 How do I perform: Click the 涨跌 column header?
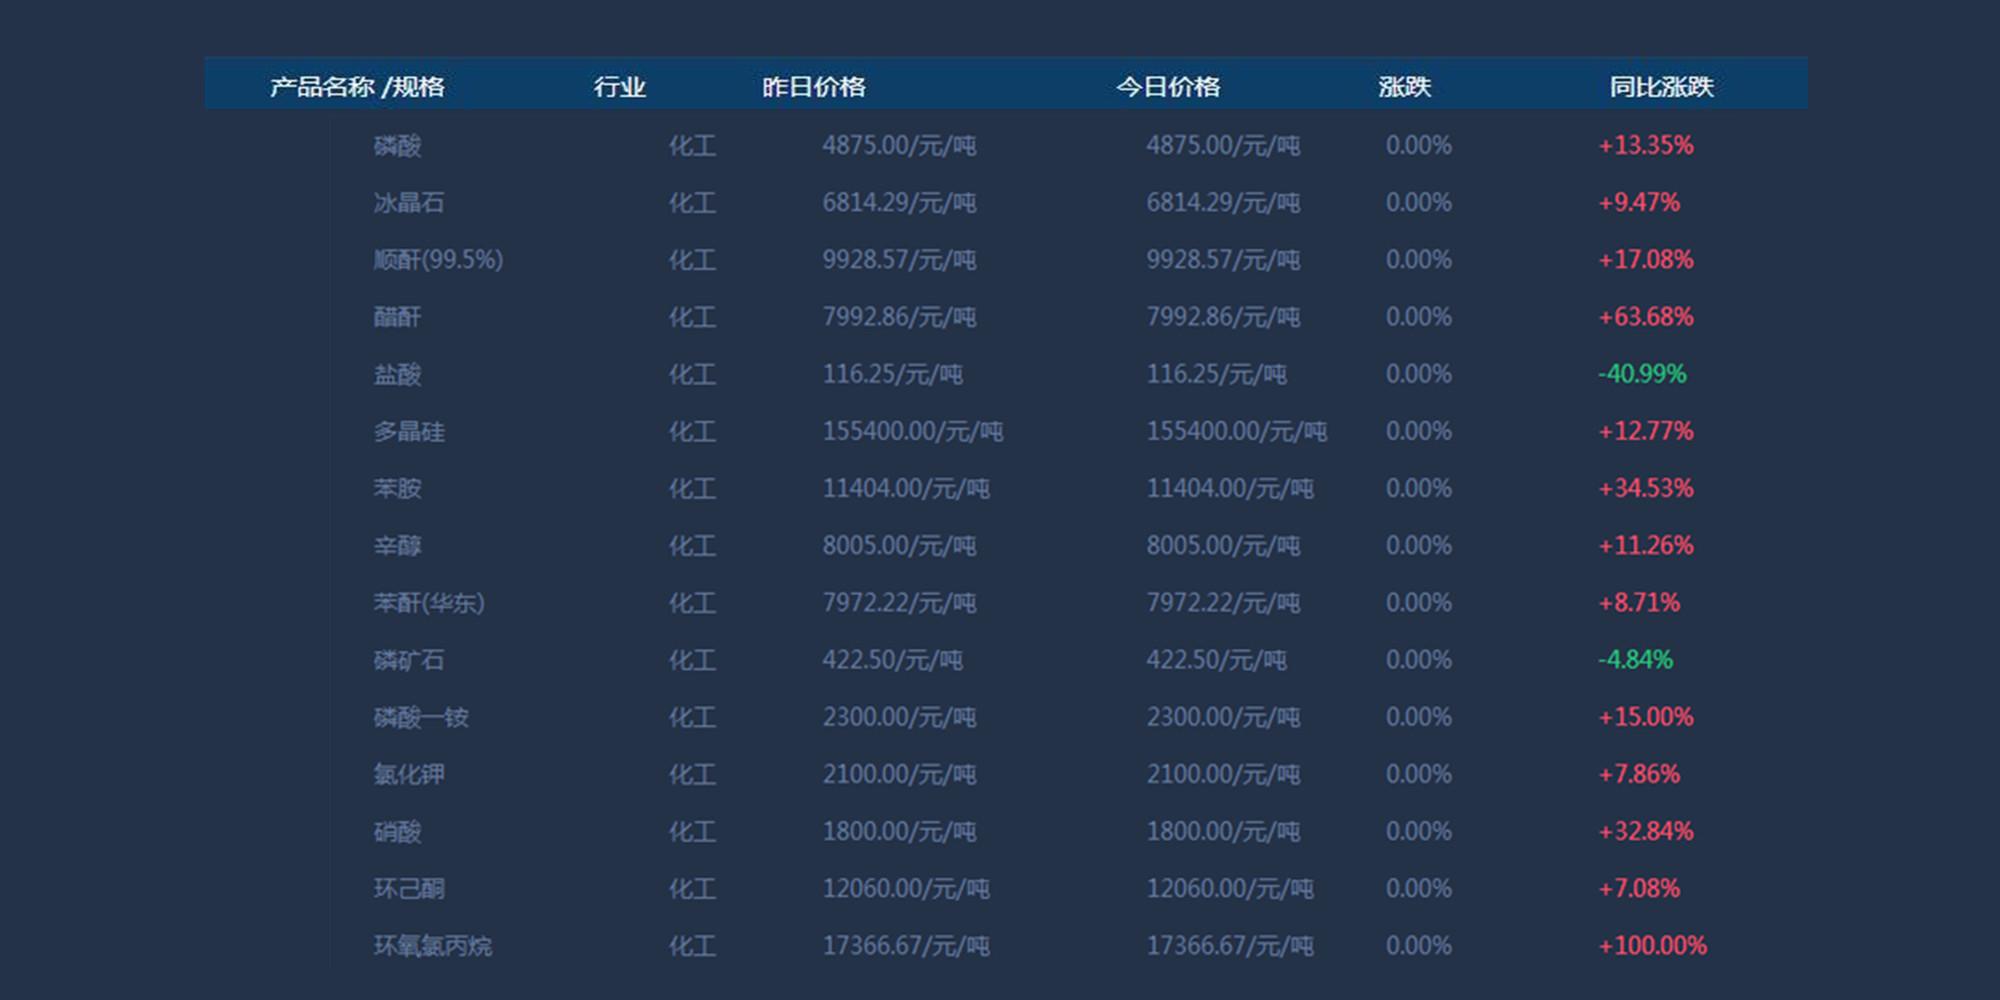point(1404,87)
